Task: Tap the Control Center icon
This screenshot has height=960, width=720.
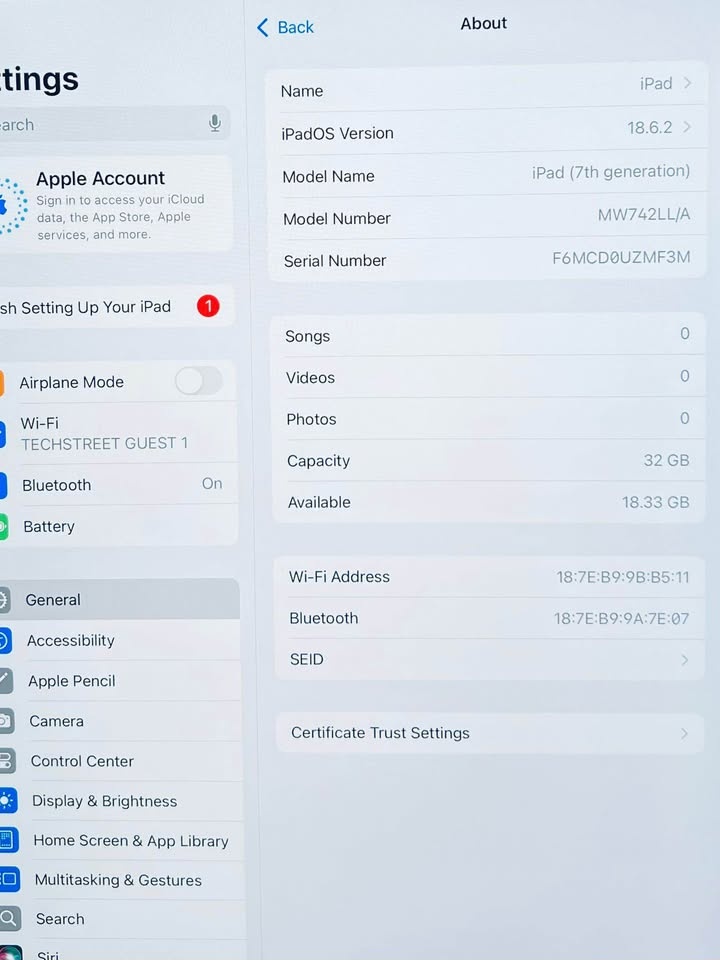Action: click(x=6, y=760)
